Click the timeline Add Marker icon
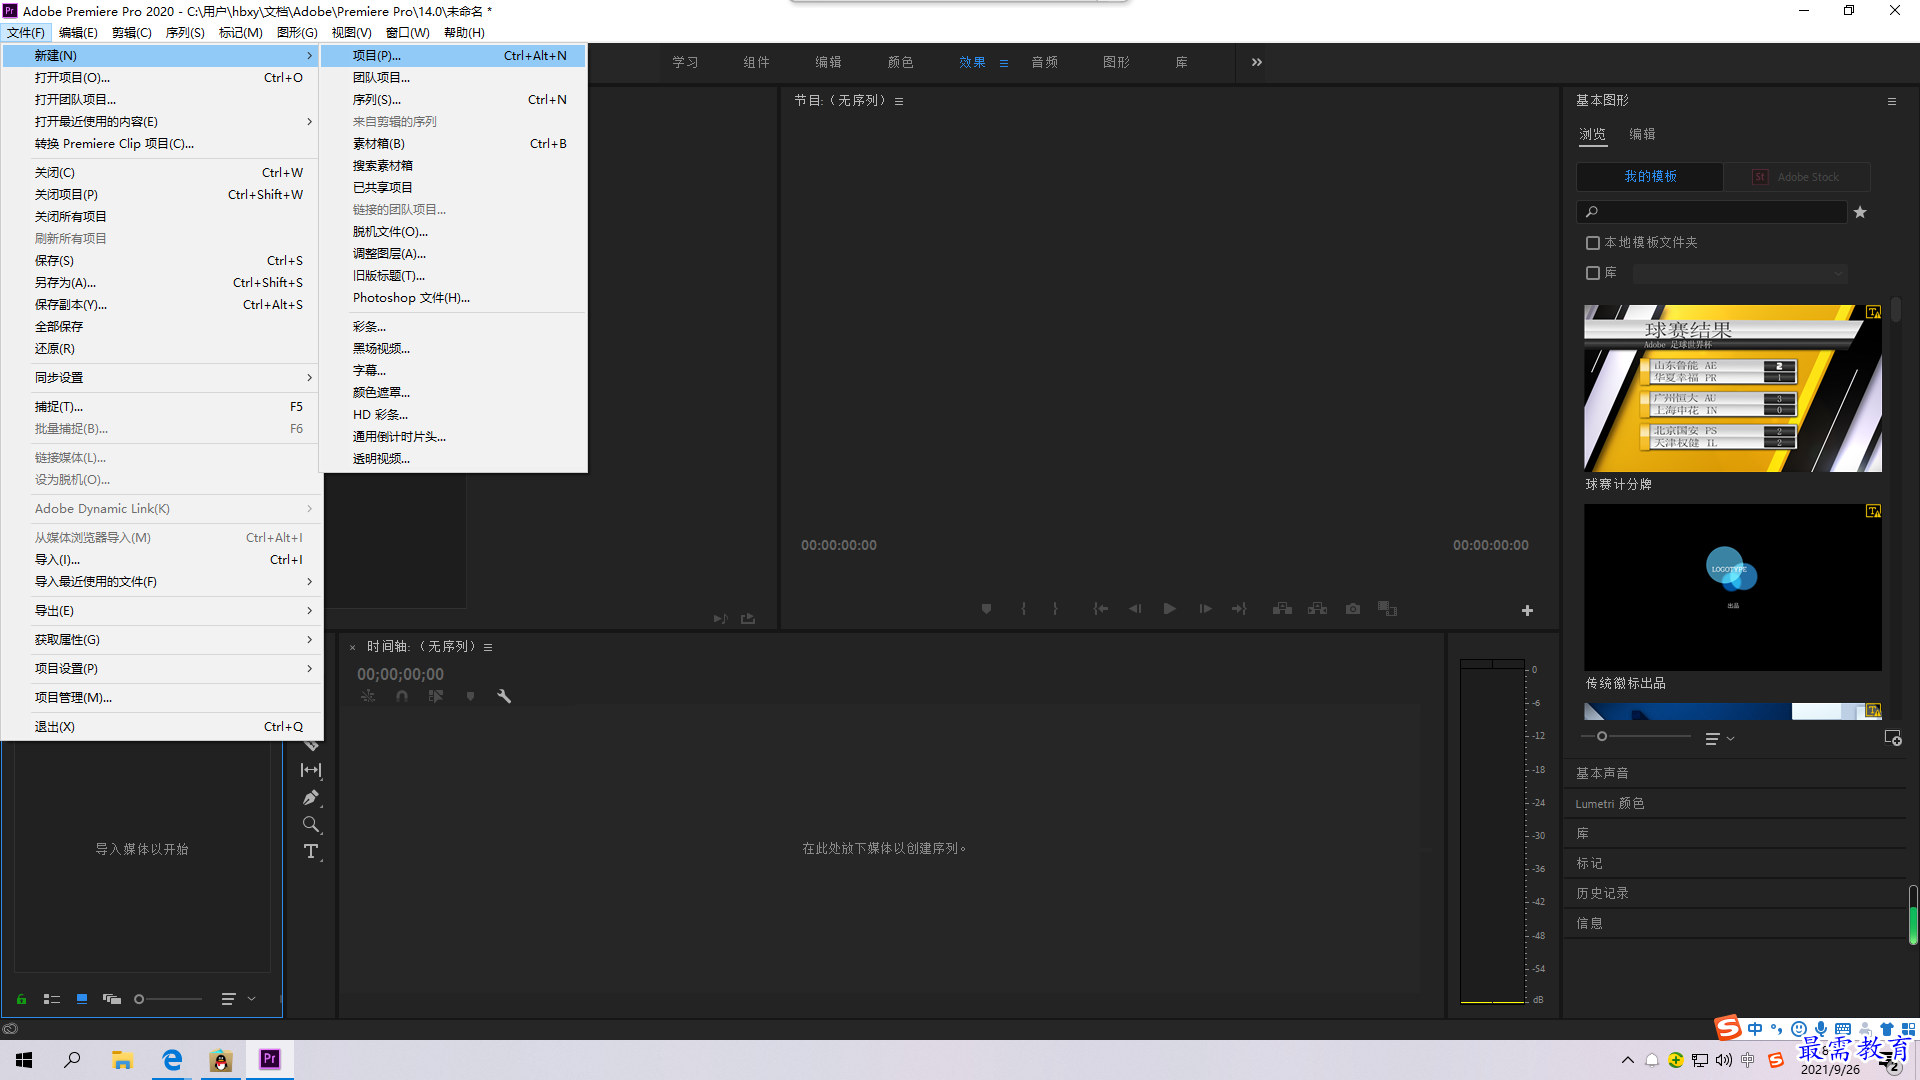This screenshot has width=1920, height=1080. [470, 696]
